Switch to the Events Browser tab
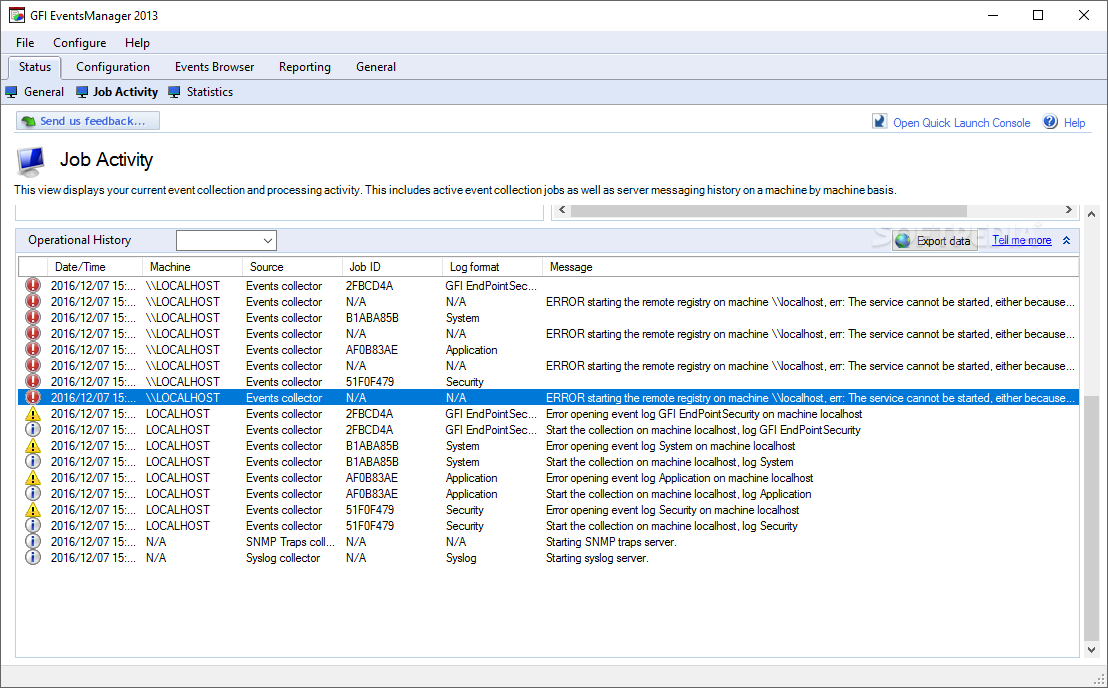The width and height of the screenshot is (1108, 688). (x=214, y=67)
